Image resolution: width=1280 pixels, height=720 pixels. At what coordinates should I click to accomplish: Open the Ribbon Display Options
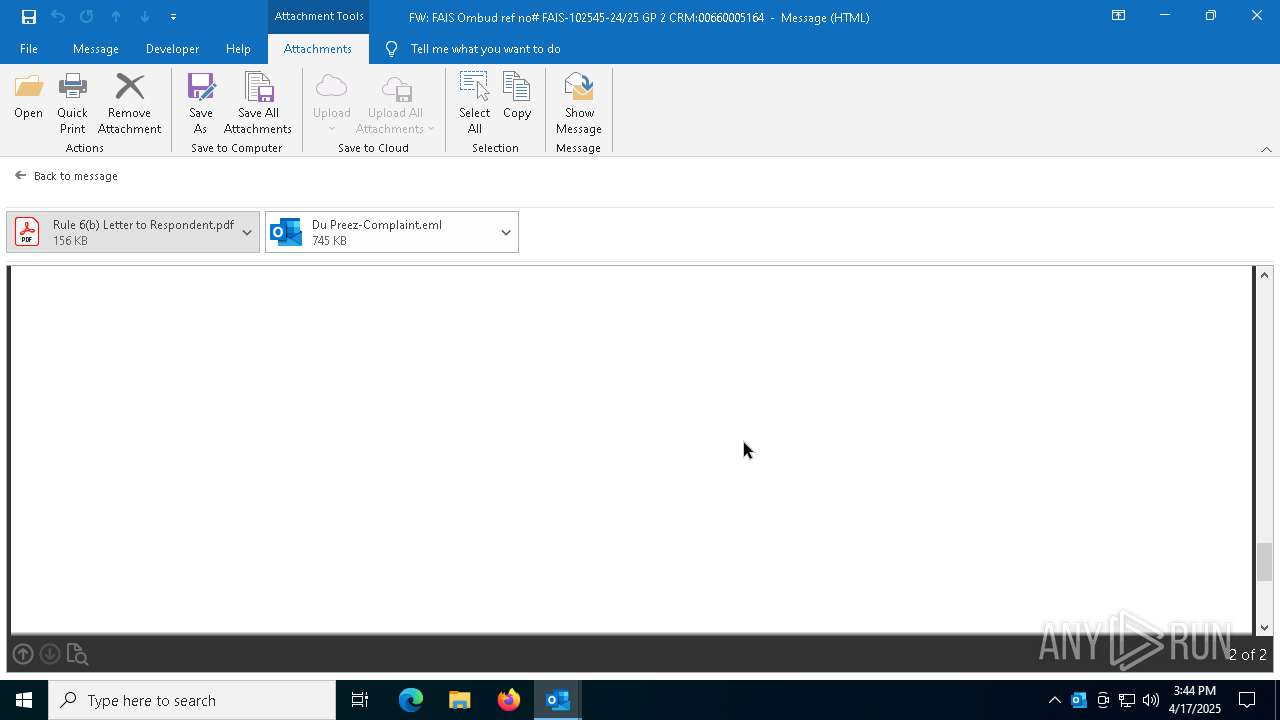pyautogui.click(x=1118, y=16)
